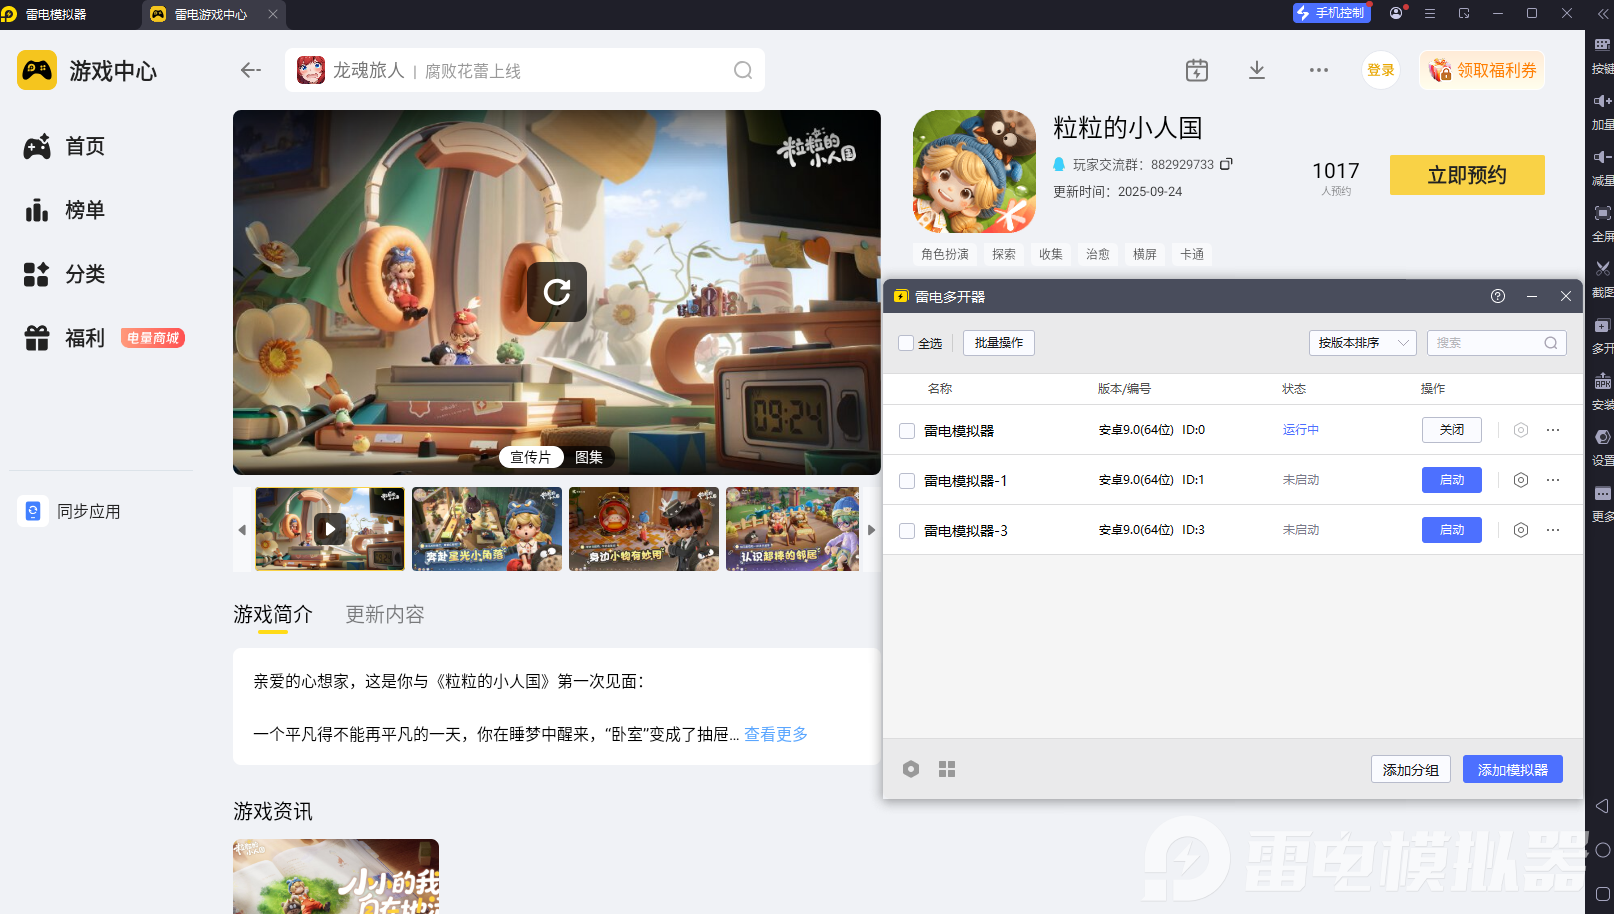Open the 首页 home section

64,146
